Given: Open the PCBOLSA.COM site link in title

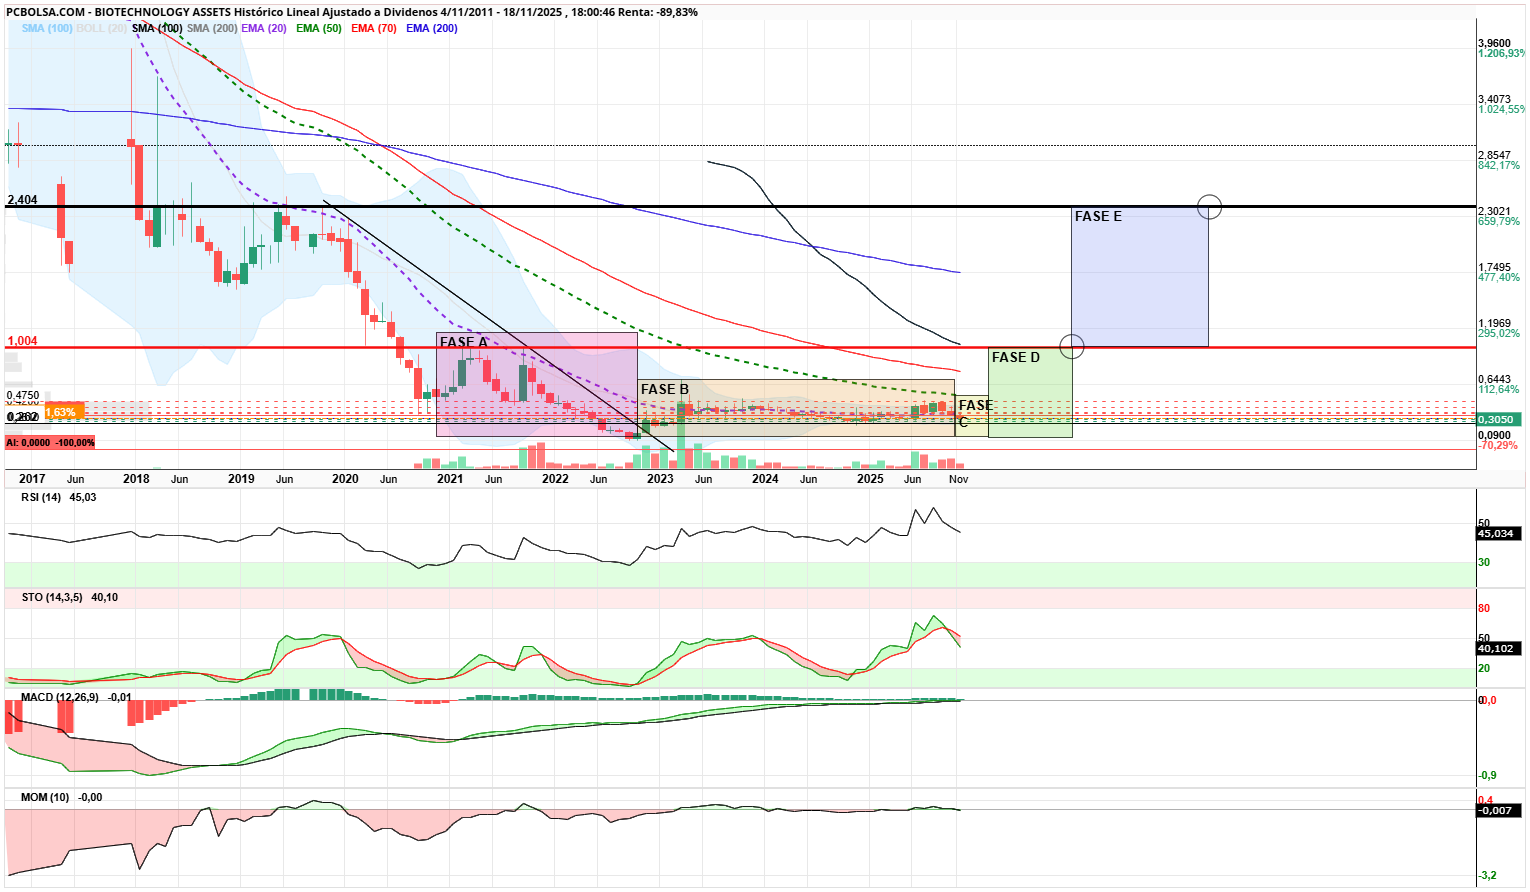Looking at the screenshot, I should (45, 10).
